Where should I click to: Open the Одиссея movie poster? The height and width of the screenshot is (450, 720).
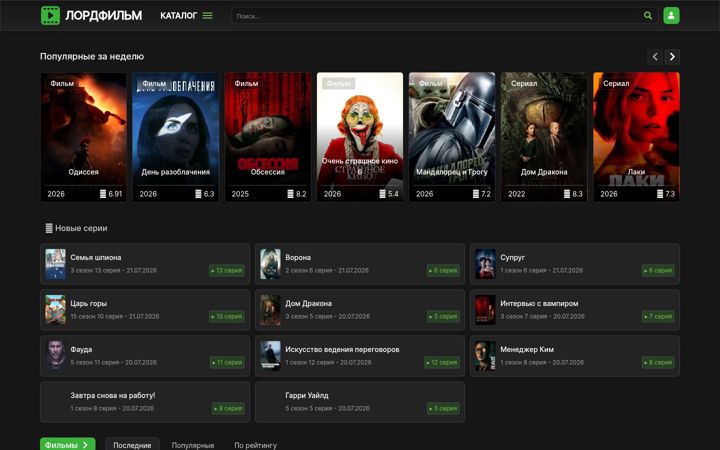[x=84, y=137]
